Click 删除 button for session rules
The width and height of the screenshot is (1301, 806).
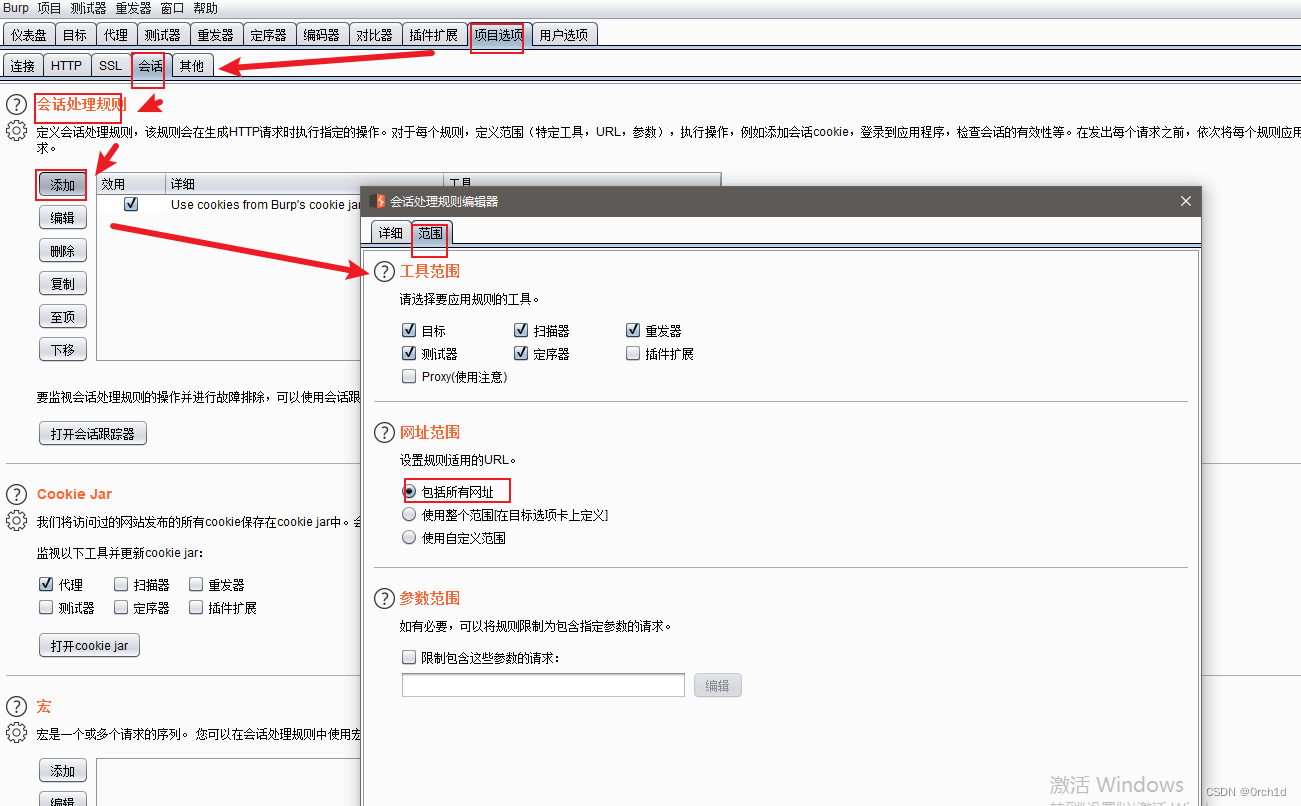[x=63, y=251]
